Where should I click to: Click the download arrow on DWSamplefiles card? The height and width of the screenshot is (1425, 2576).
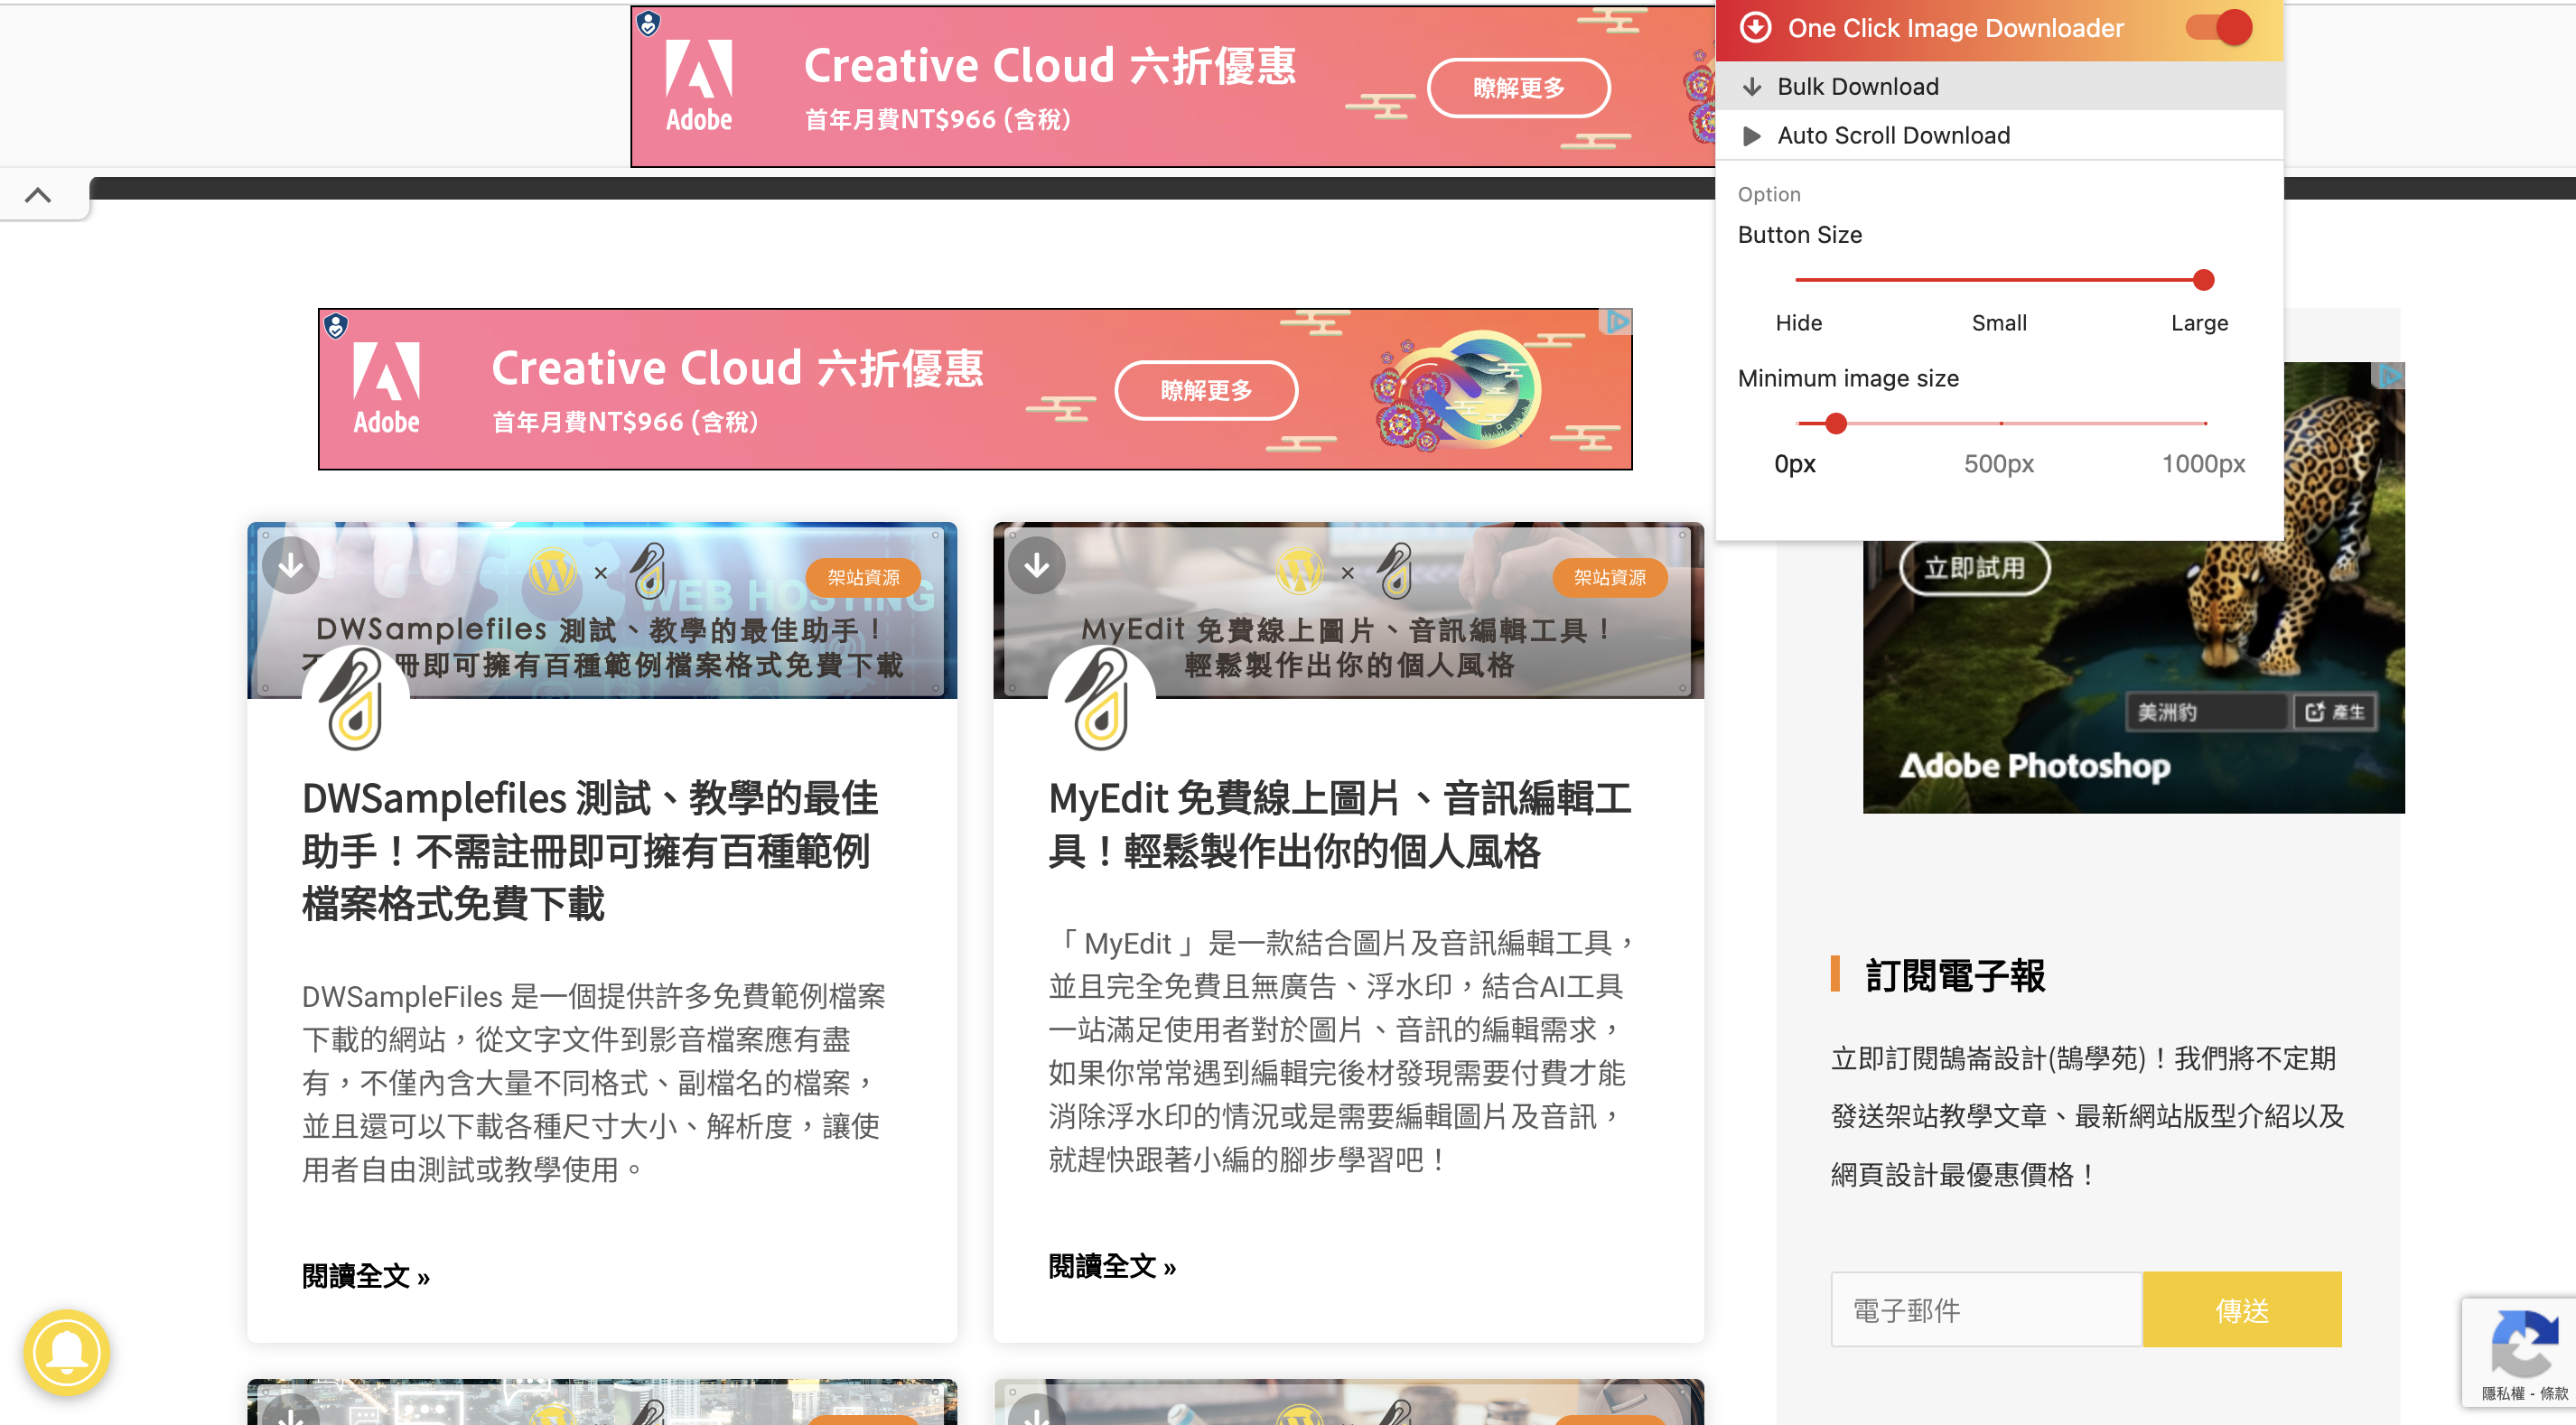point(288,565)
